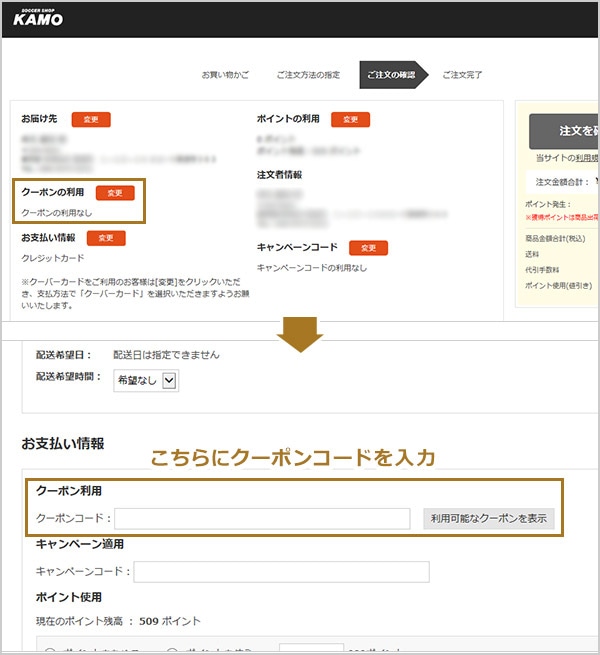Viewport: 600px width, 655px height.
Task: Select the first point usage radio button
Action: point(48,650)
